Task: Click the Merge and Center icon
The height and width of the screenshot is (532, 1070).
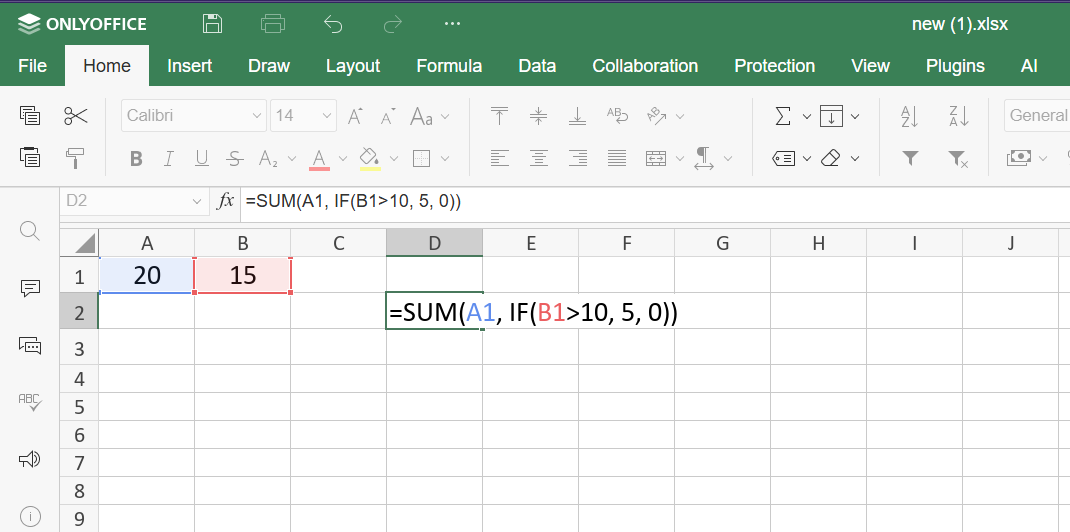Action: coord(656,159)
